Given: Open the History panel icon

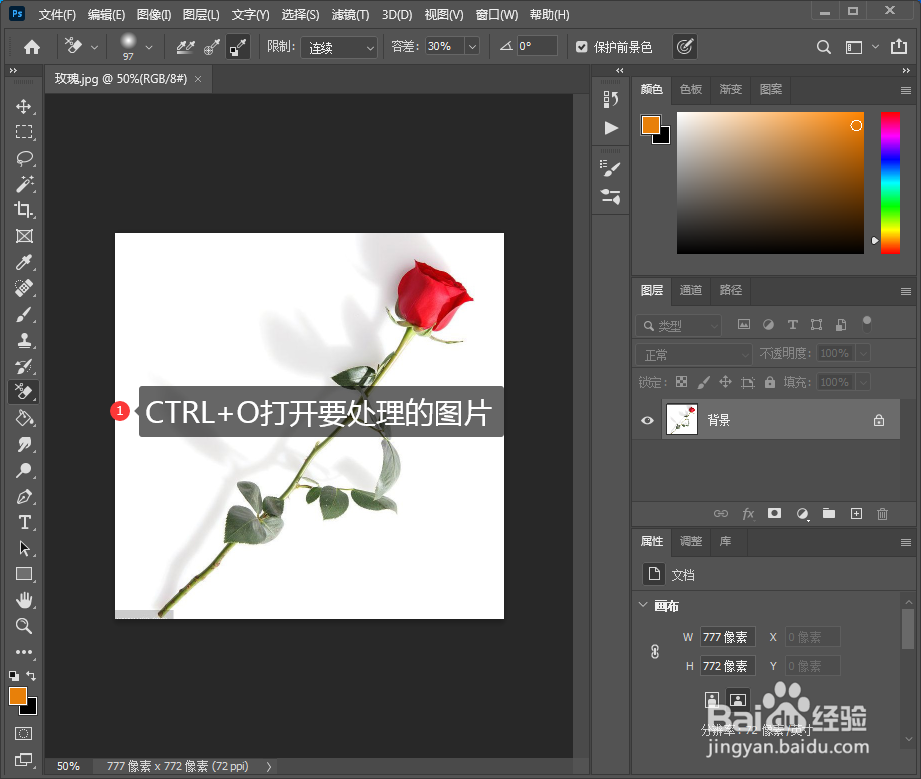Looking at the screenshot, I should tap(610, 100).
